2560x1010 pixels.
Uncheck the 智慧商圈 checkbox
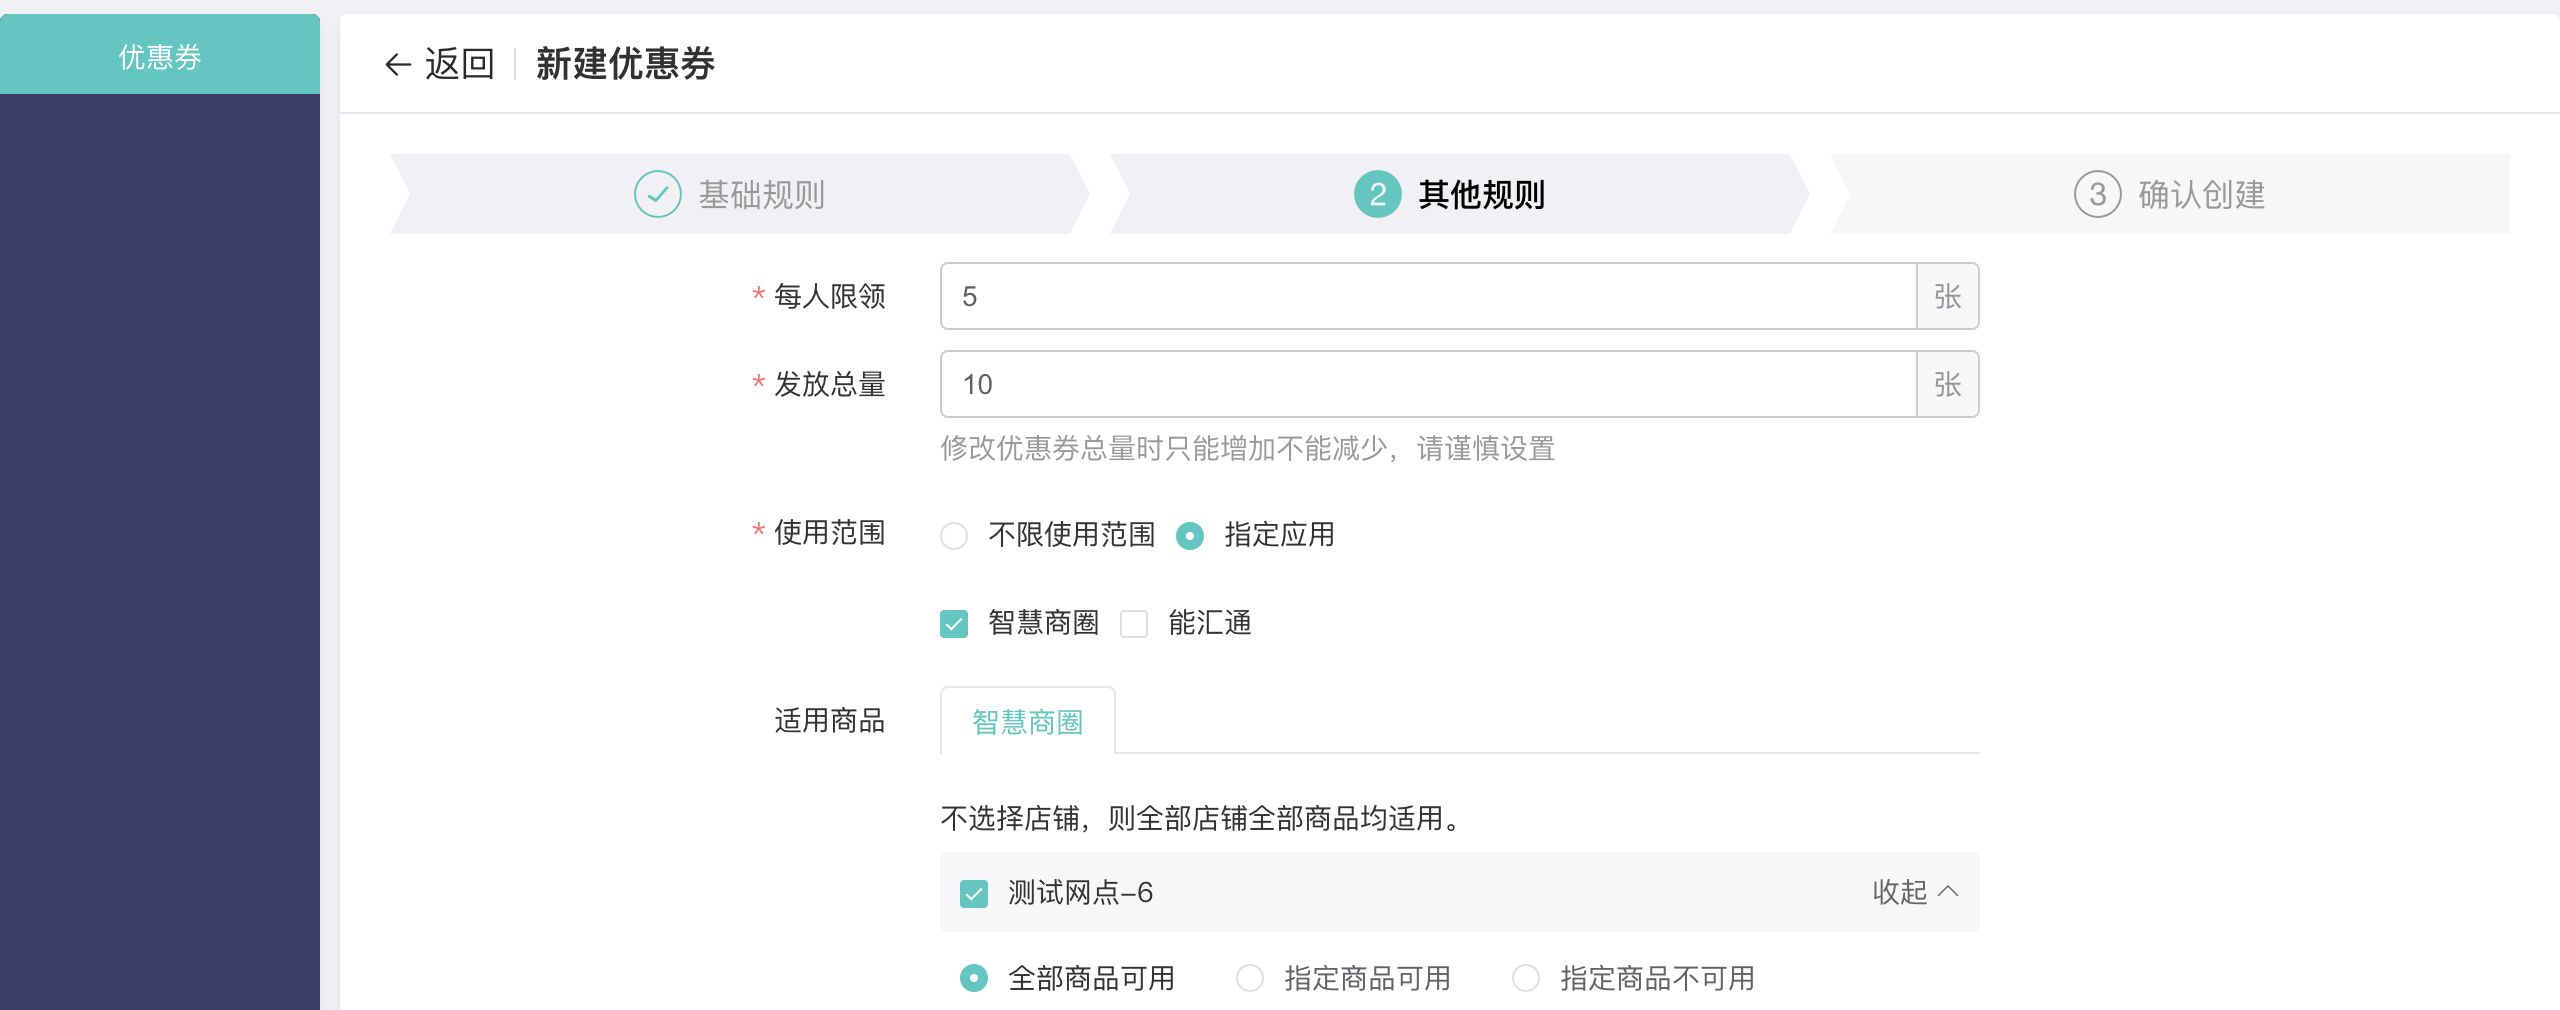point(954,624)
